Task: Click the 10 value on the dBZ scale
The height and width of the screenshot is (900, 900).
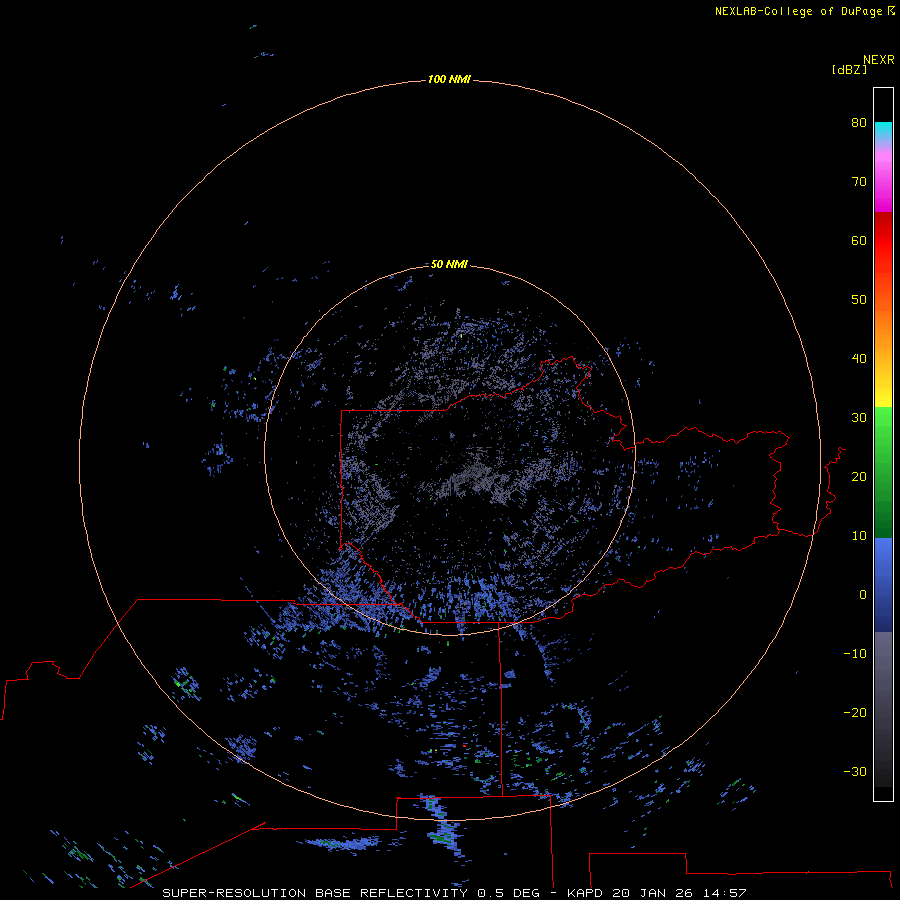Action: pos(859,536)
